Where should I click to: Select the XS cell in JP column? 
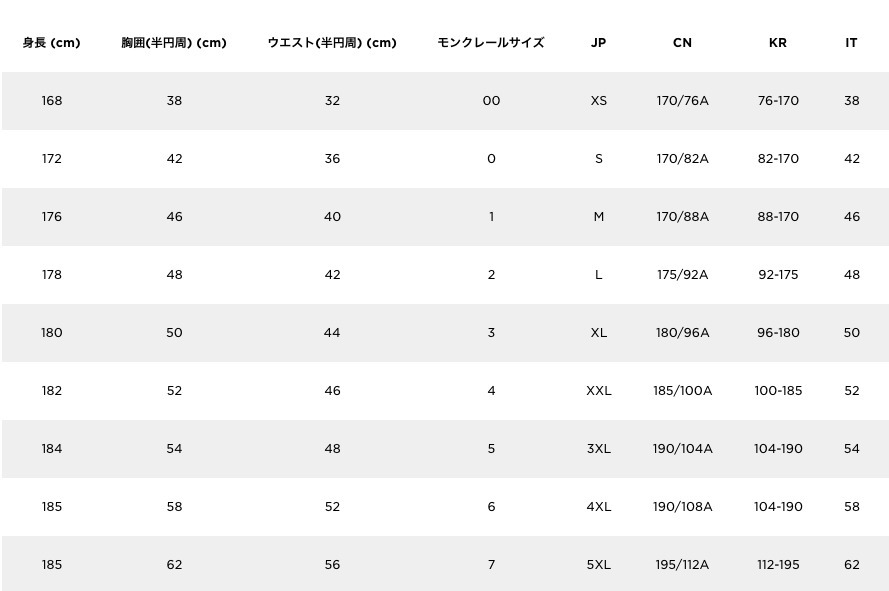[599, 101]
